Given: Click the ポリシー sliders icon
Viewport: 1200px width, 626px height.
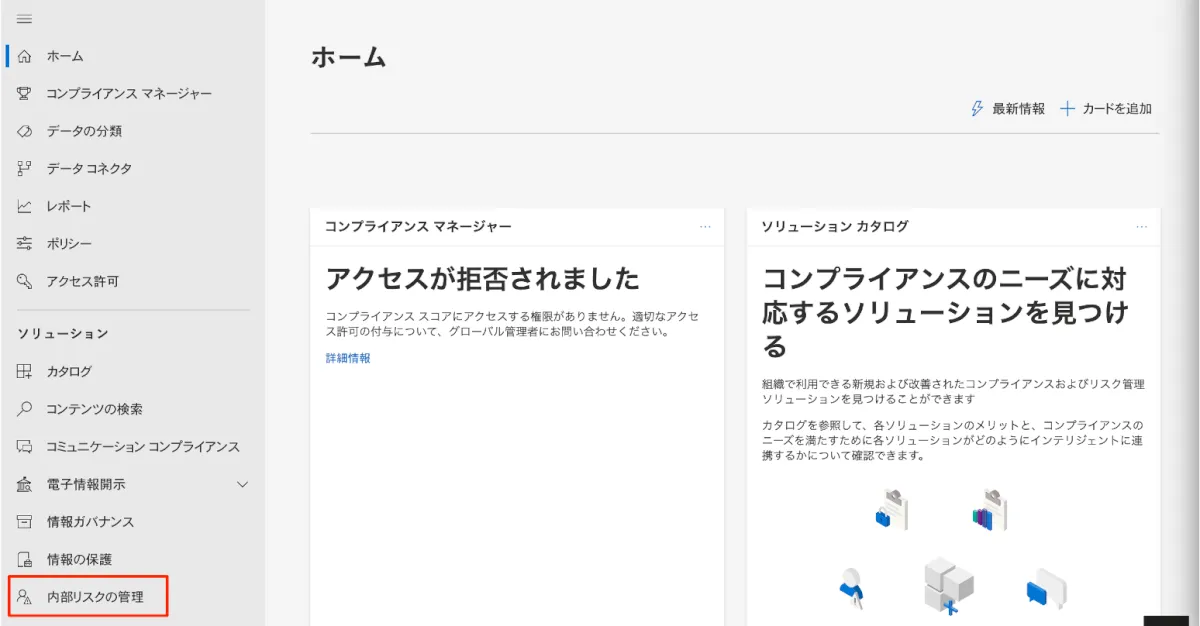Looking at the screenshot, I should (x=25, y=244).
